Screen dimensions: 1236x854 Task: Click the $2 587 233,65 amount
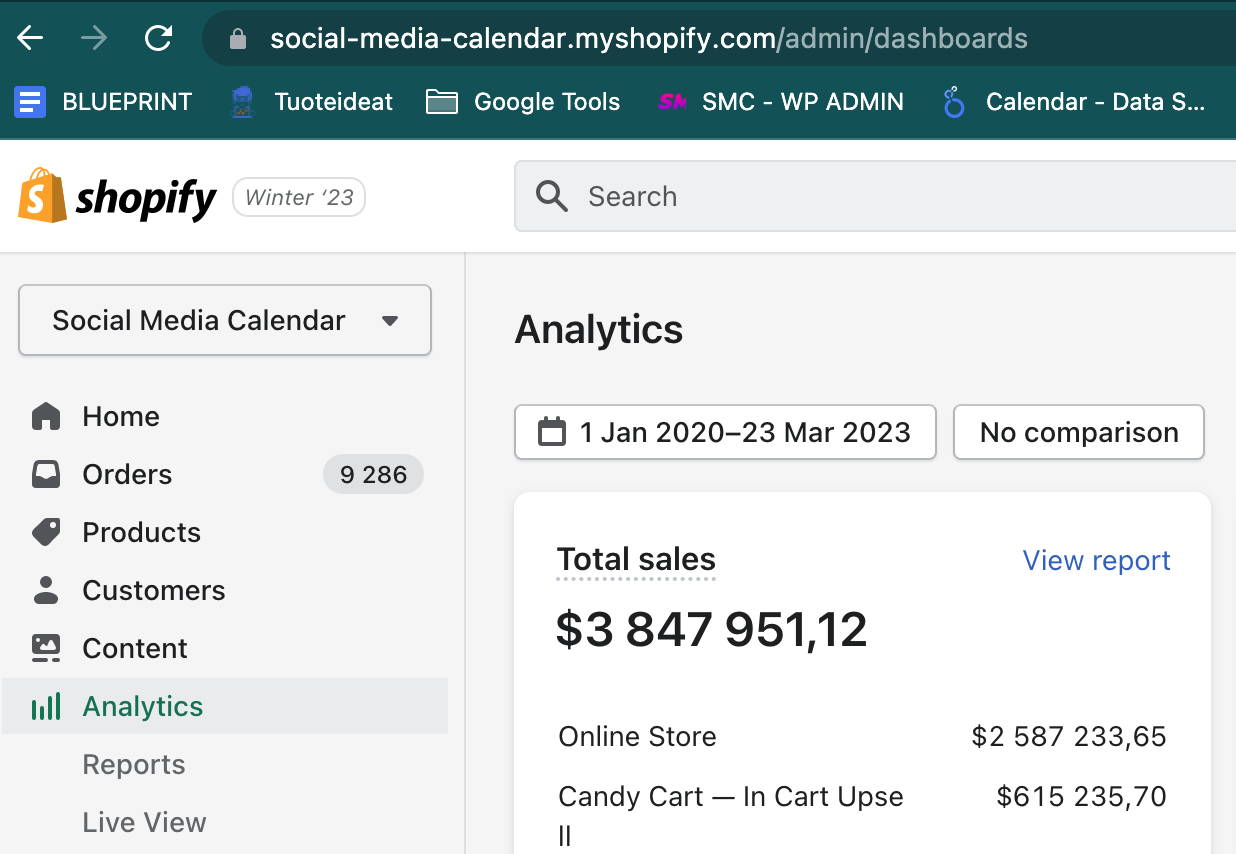tap(1069, 737)
